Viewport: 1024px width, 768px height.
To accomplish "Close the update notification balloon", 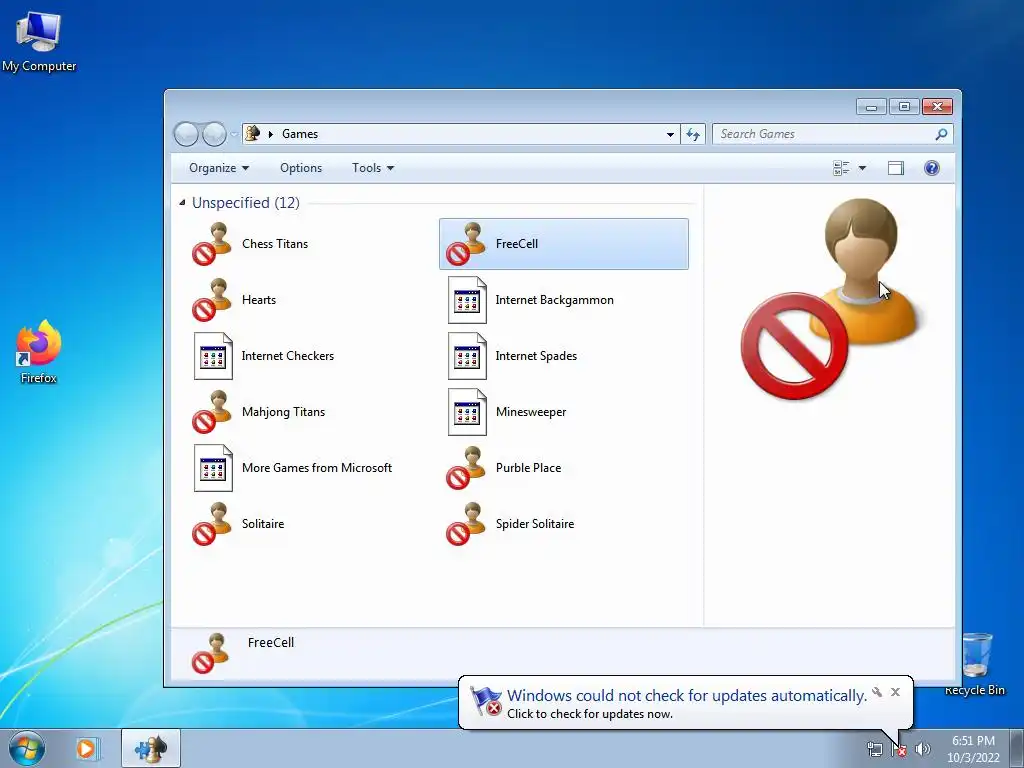I will 895,692.
